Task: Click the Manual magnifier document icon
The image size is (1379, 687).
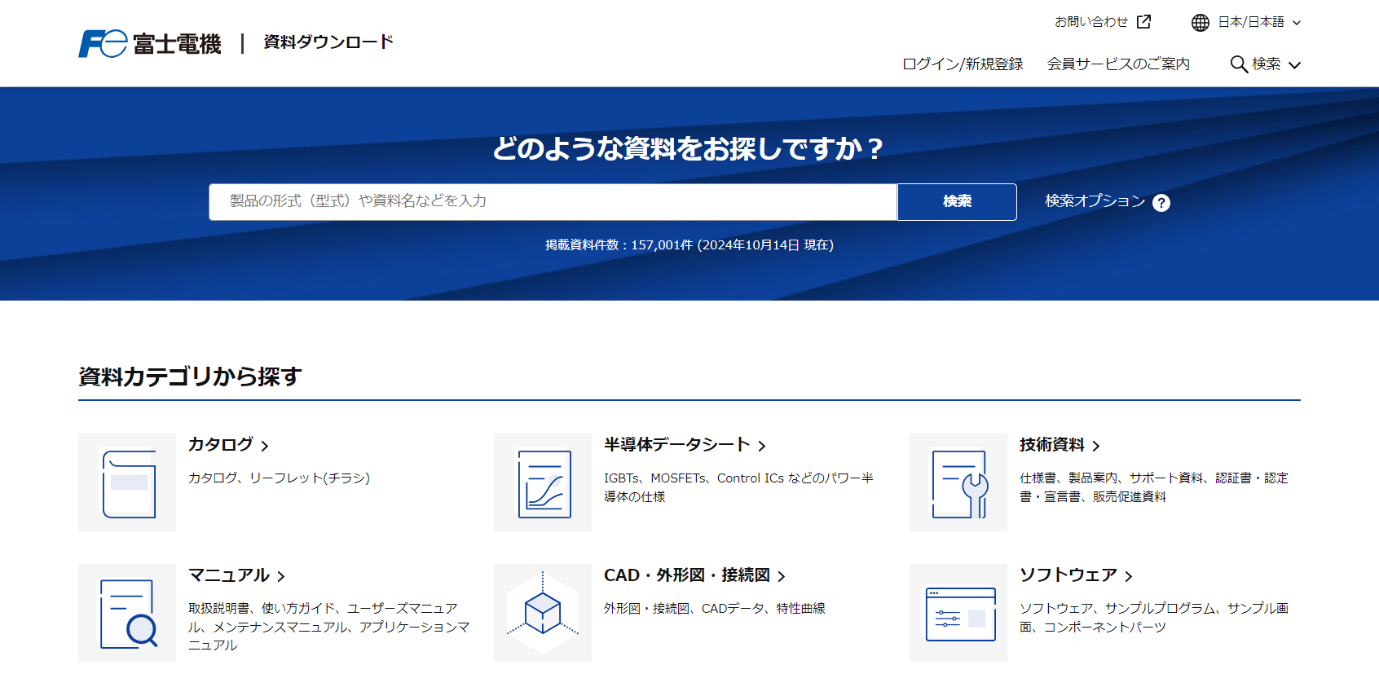Action: [x=127, y=613]
